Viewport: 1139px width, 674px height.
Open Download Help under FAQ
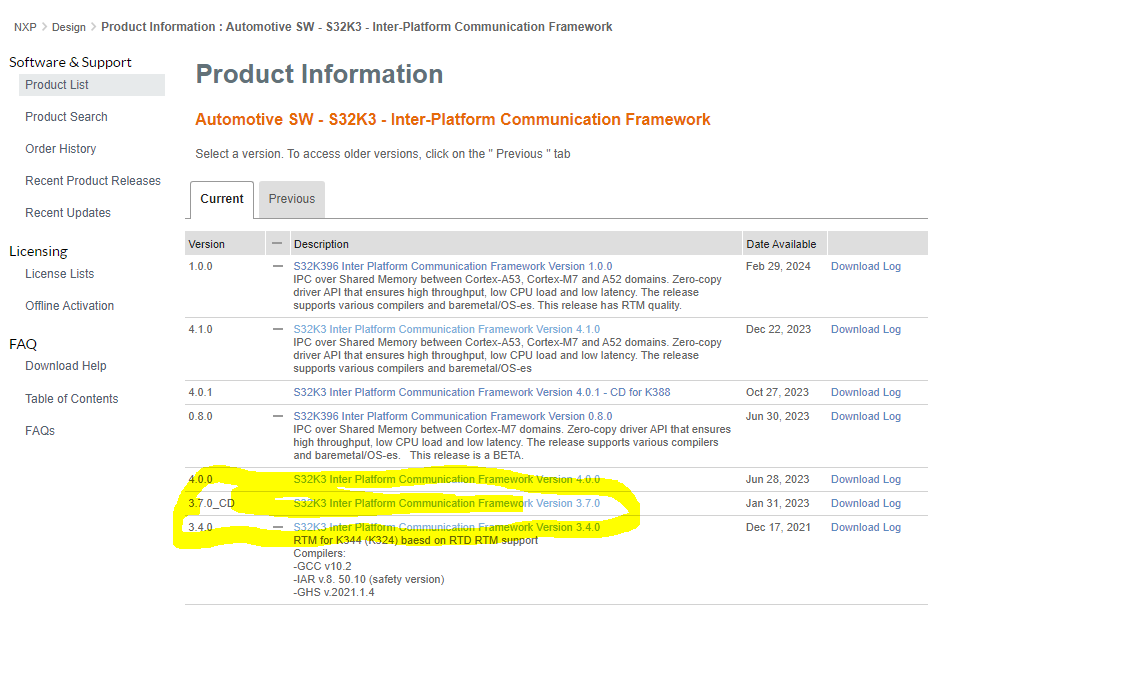(65, 366)
